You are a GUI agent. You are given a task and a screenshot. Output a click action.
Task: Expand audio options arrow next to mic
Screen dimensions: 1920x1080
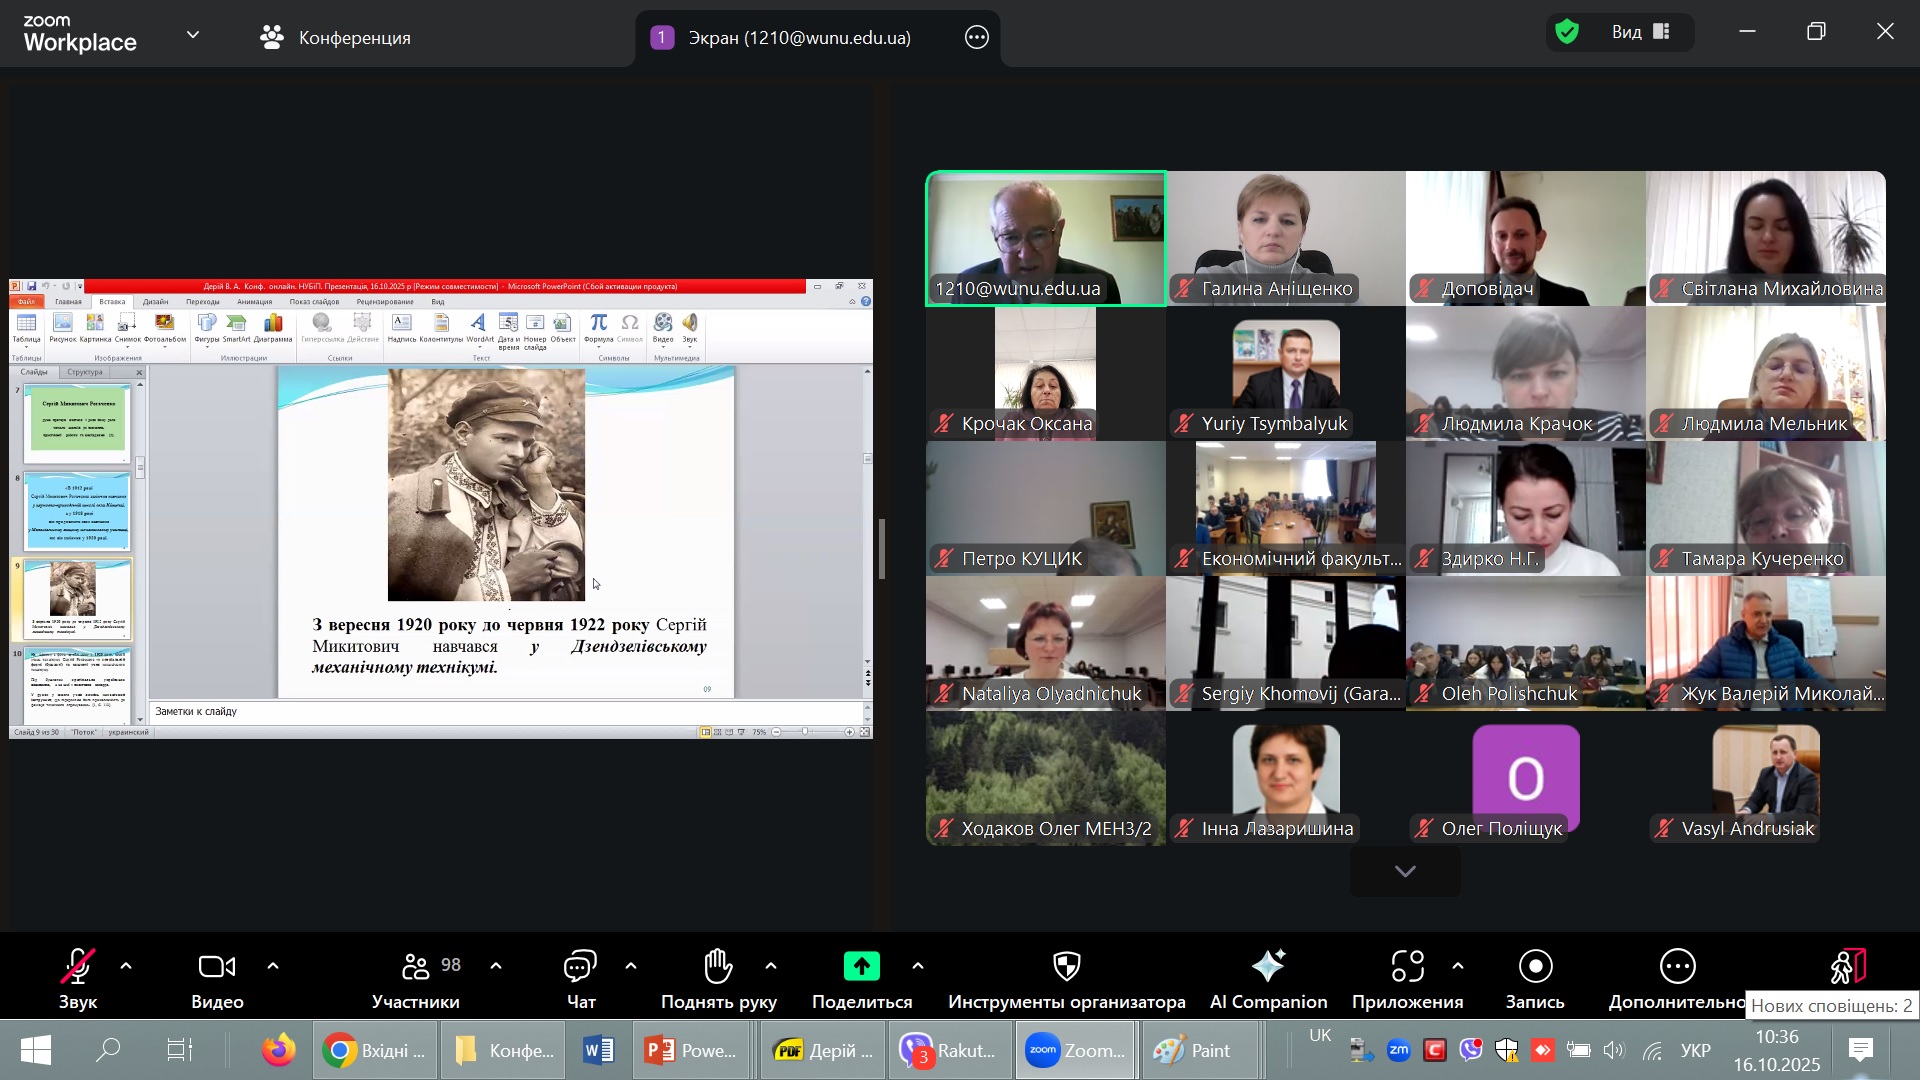click(x=126, y=967)
